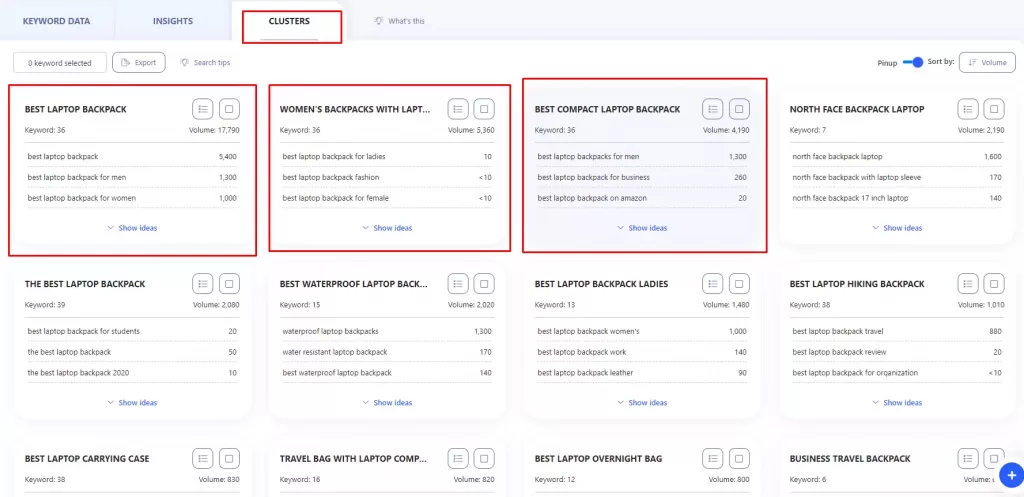This screenshot has height=497, width=1024.
Task: Click the blue plus floating button
Action: pos(1011,474)
